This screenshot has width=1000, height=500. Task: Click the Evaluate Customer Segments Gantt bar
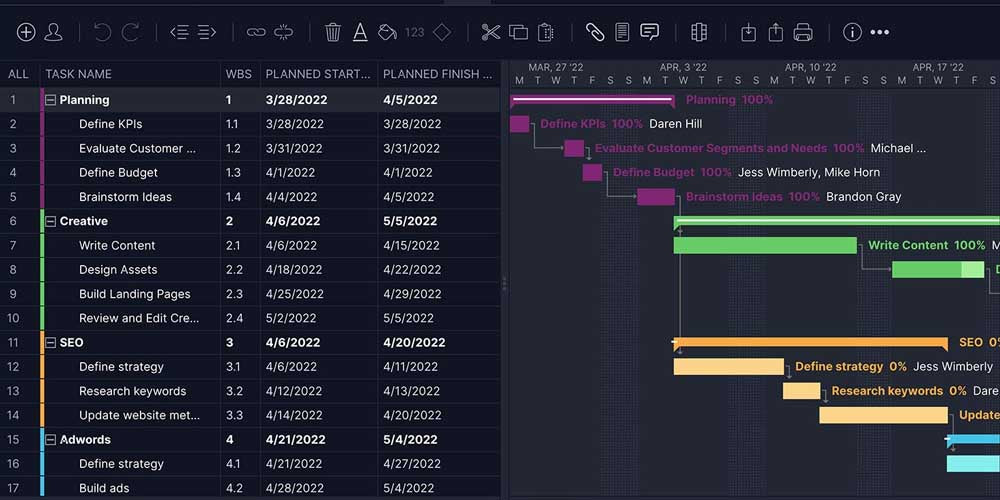(574, 149)
